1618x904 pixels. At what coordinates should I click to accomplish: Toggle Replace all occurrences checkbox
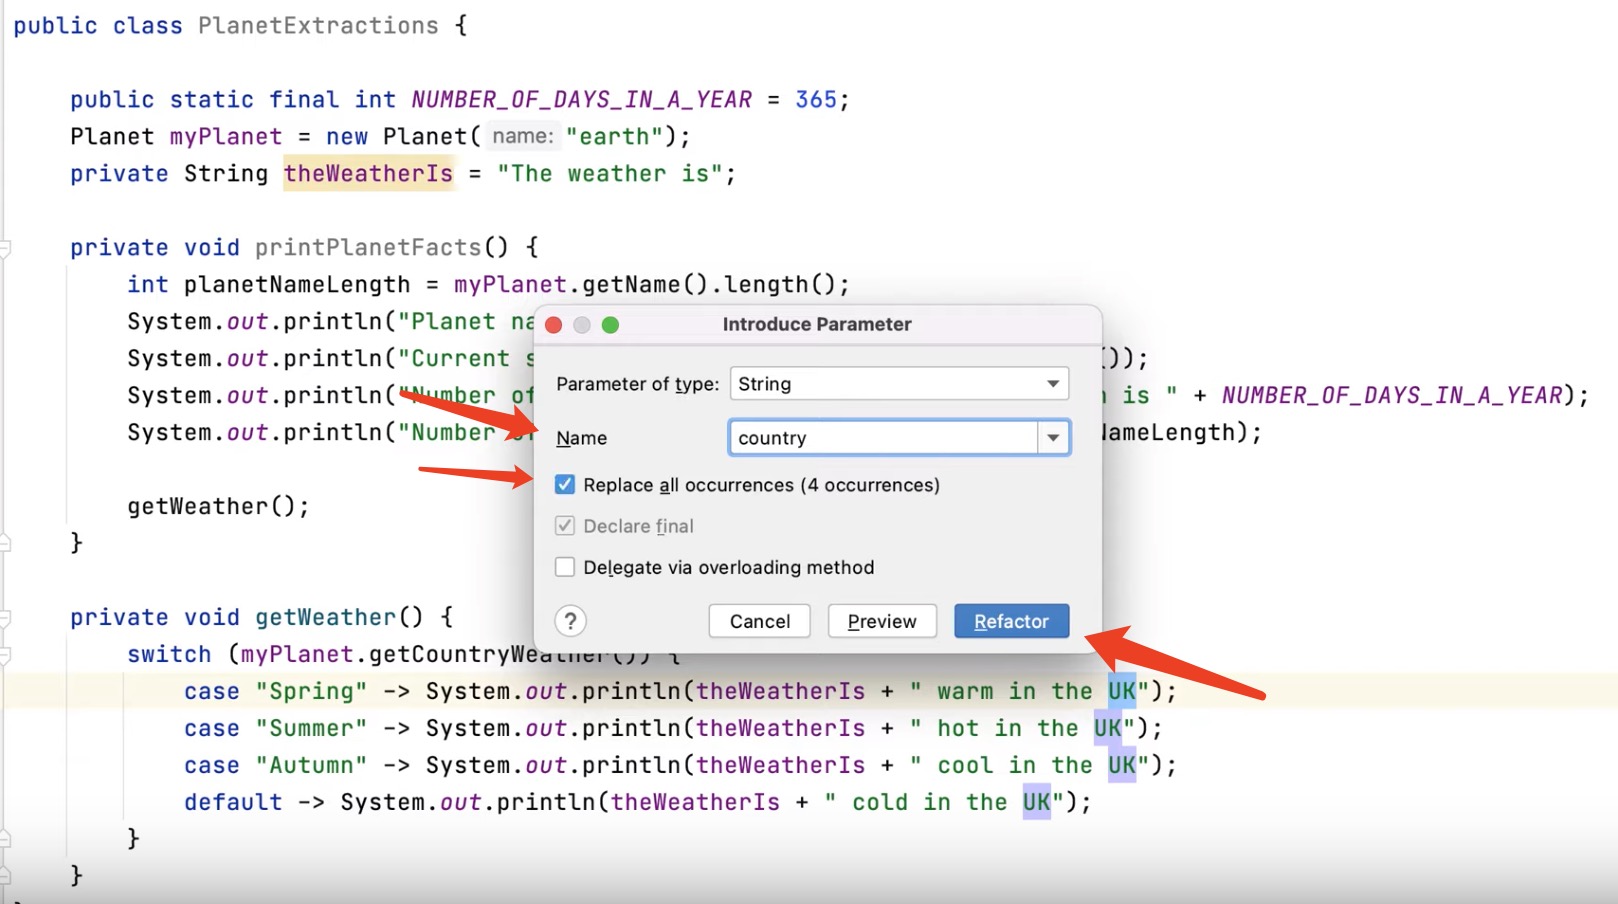pos(565,485)
